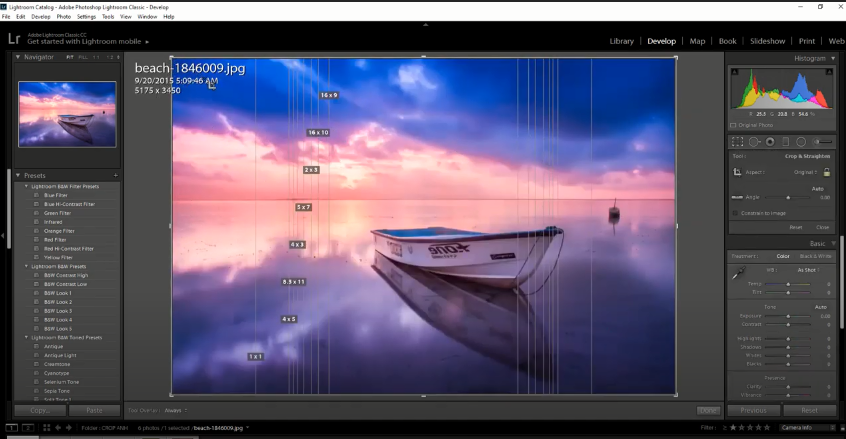This screenshot has width=846, height=439.
Task: Add a new preset with plus icon
Action: click(x=116, y=175)
